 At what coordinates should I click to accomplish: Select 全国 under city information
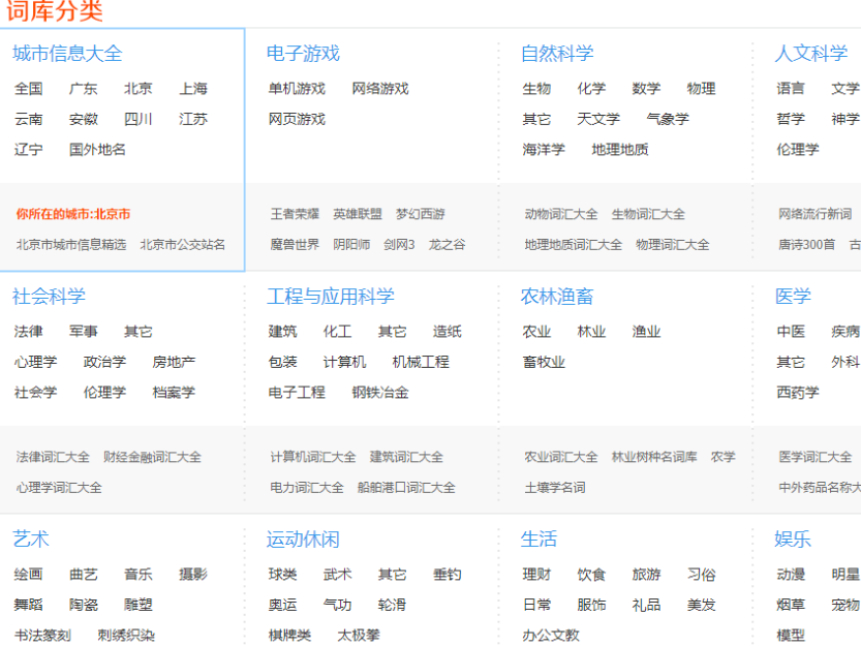[x=29, y=88]
